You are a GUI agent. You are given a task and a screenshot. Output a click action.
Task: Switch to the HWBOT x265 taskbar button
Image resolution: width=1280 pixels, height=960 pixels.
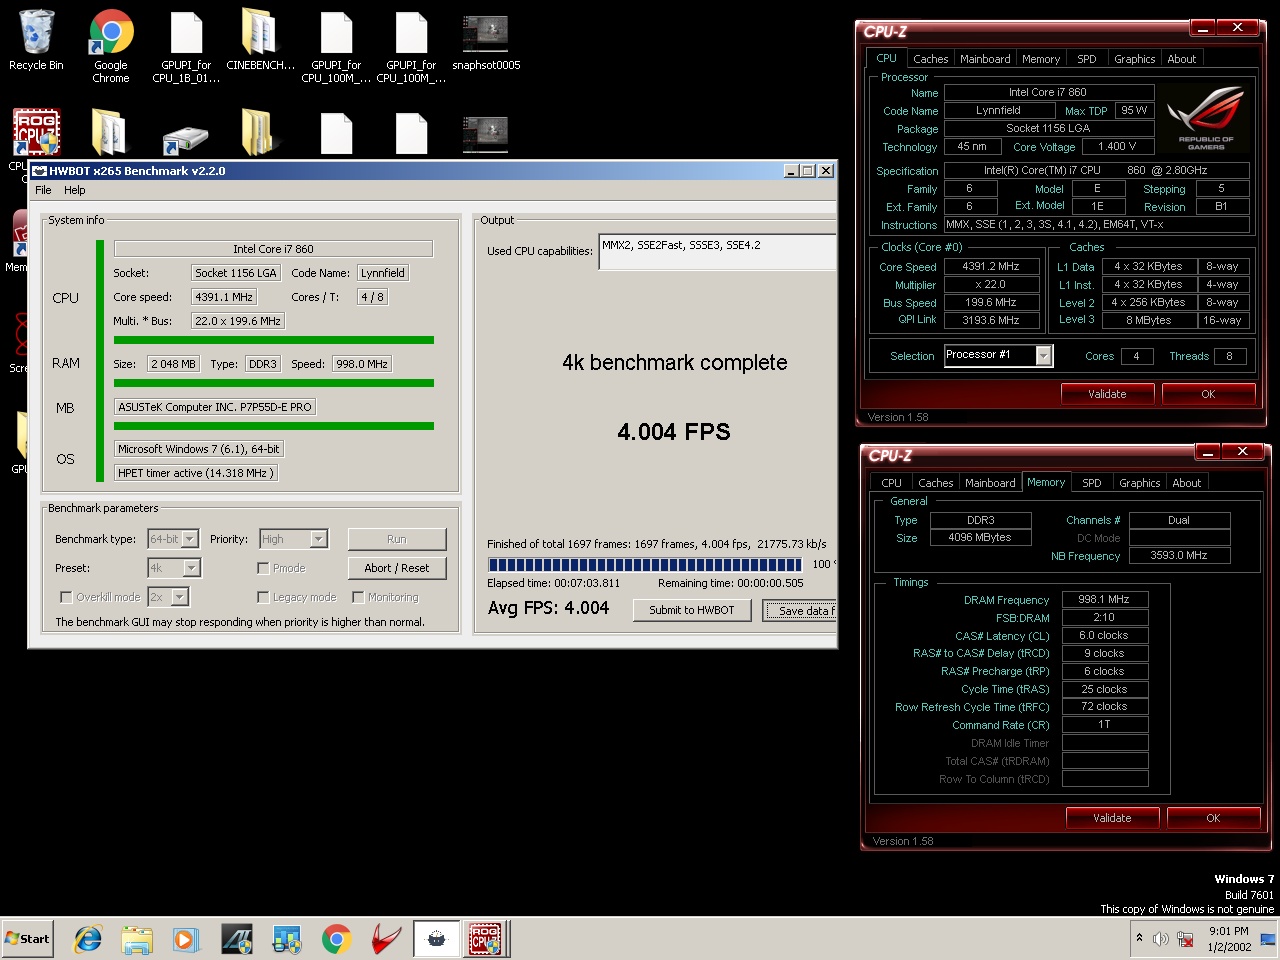point(436,939)
